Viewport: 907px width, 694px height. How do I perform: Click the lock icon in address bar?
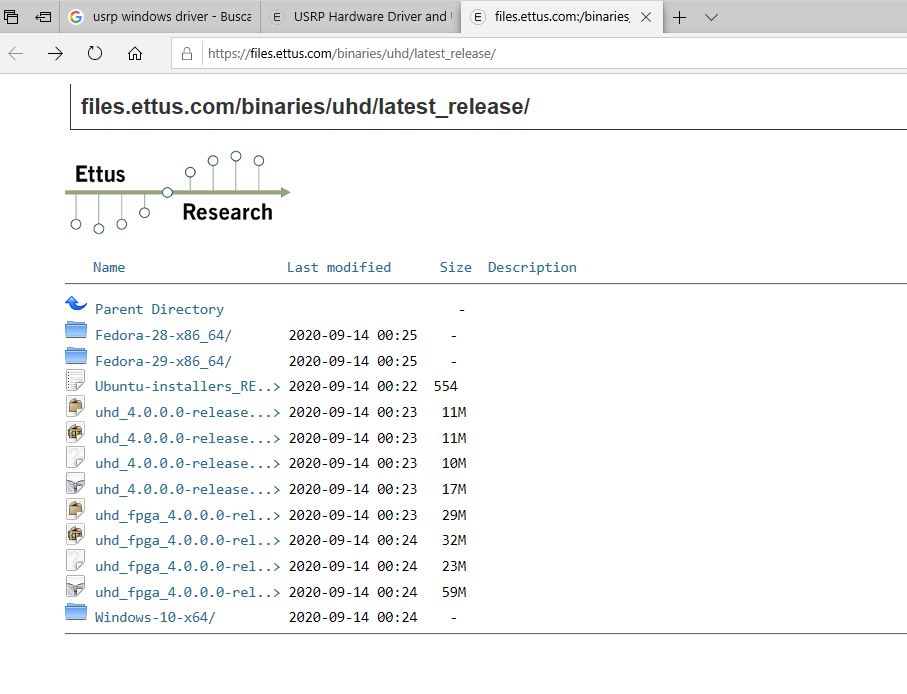pyautogui.click(x=187, y=54)
